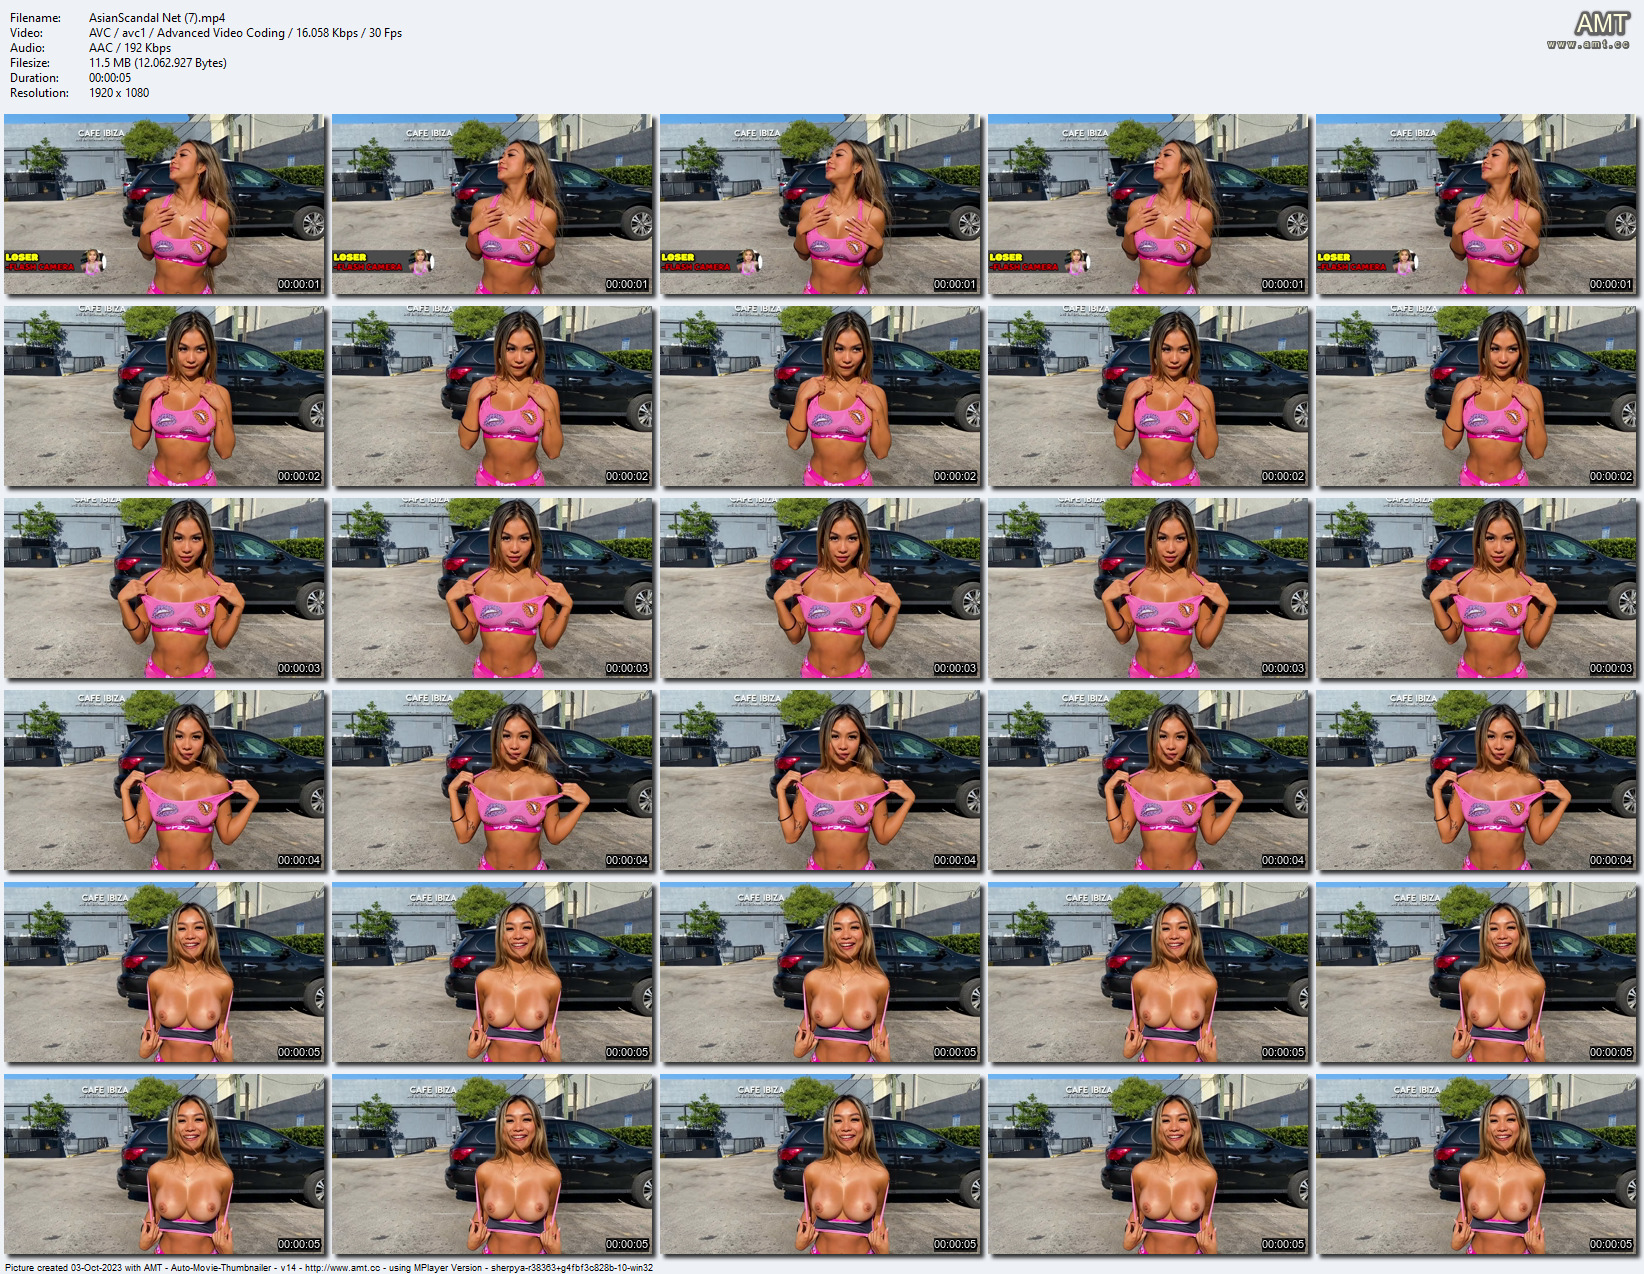Click the '1920 x 1080' resolution value
The image size is (1644, 1274).
(x=119, y=93)
